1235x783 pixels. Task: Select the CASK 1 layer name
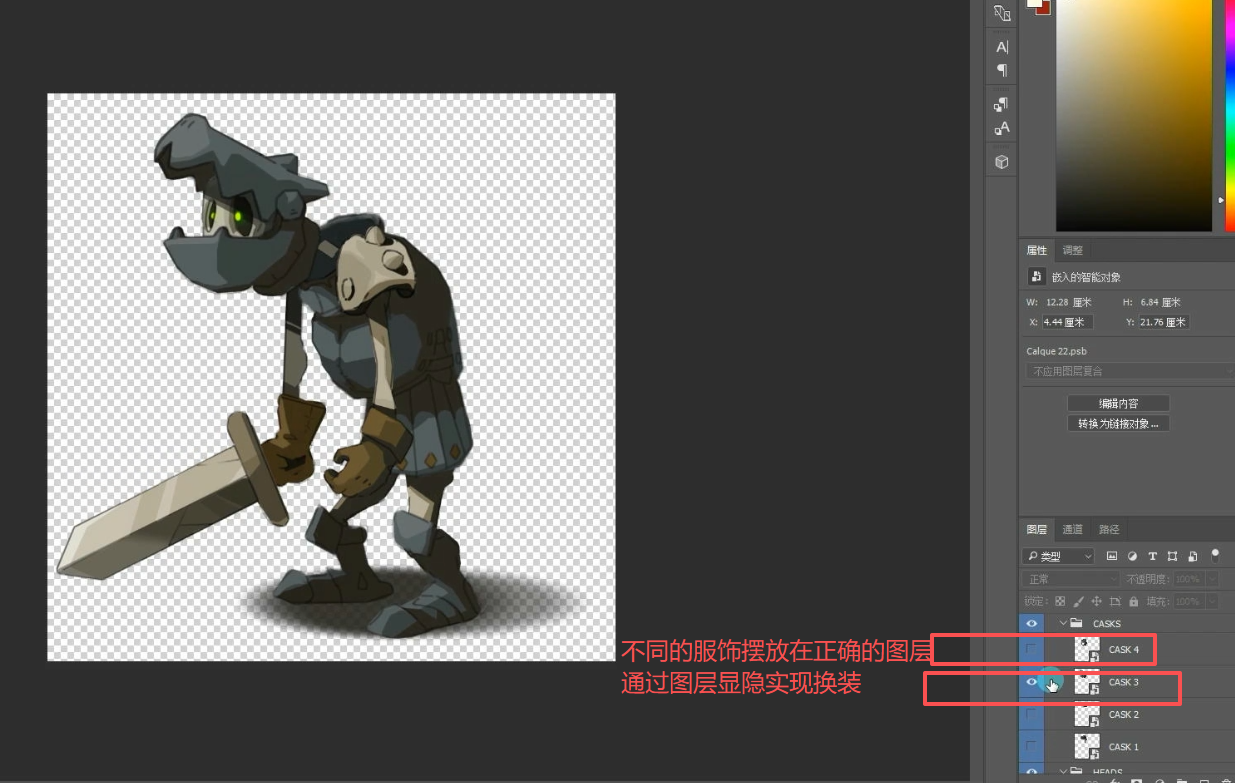1124,746
